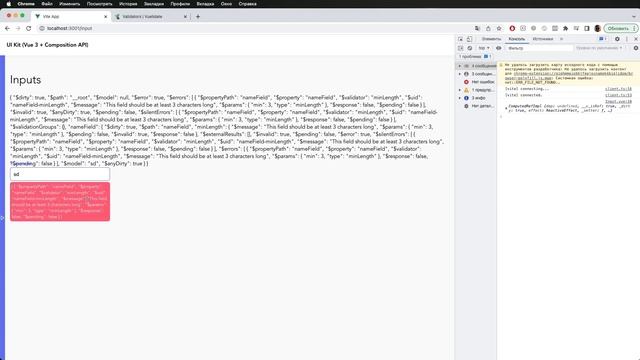
Task: Click the 1 проблема issues link
Action: (x=474, y=56)
